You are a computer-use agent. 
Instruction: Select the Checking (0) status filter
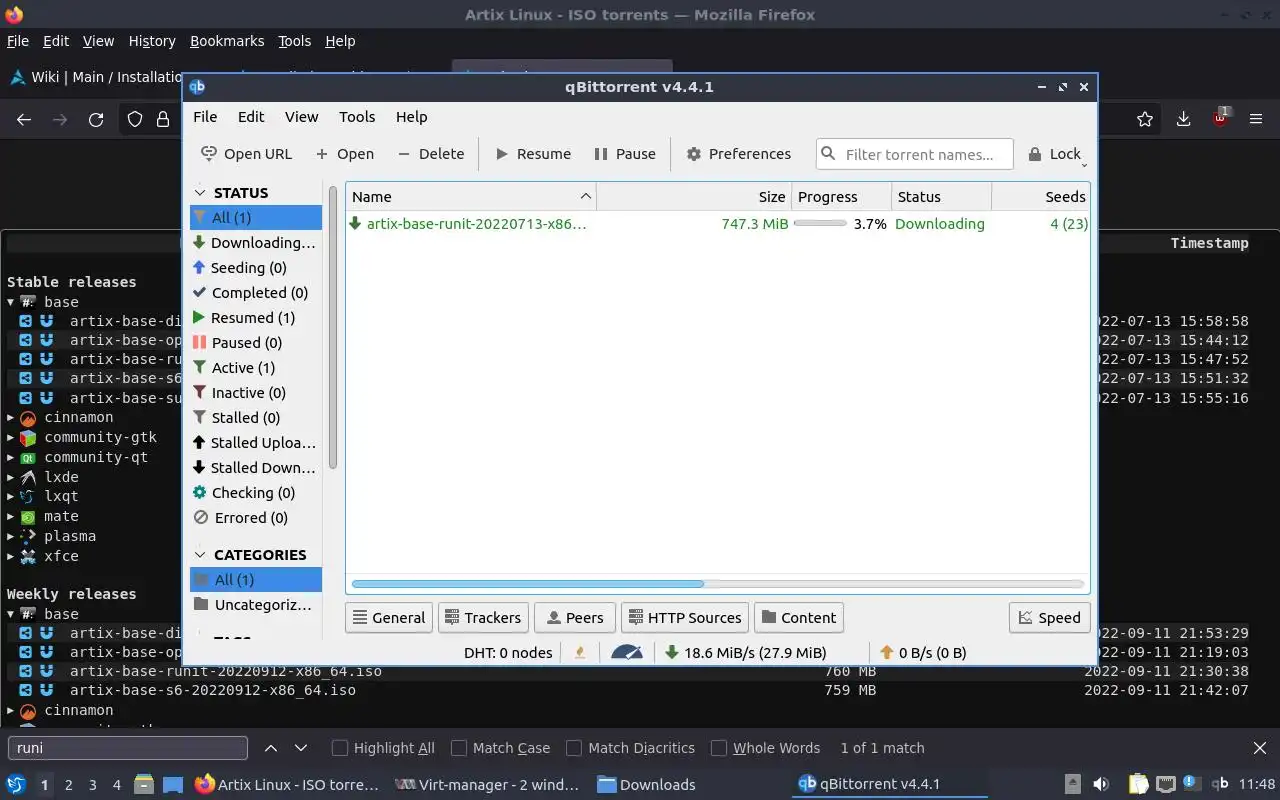click(256, 493)
